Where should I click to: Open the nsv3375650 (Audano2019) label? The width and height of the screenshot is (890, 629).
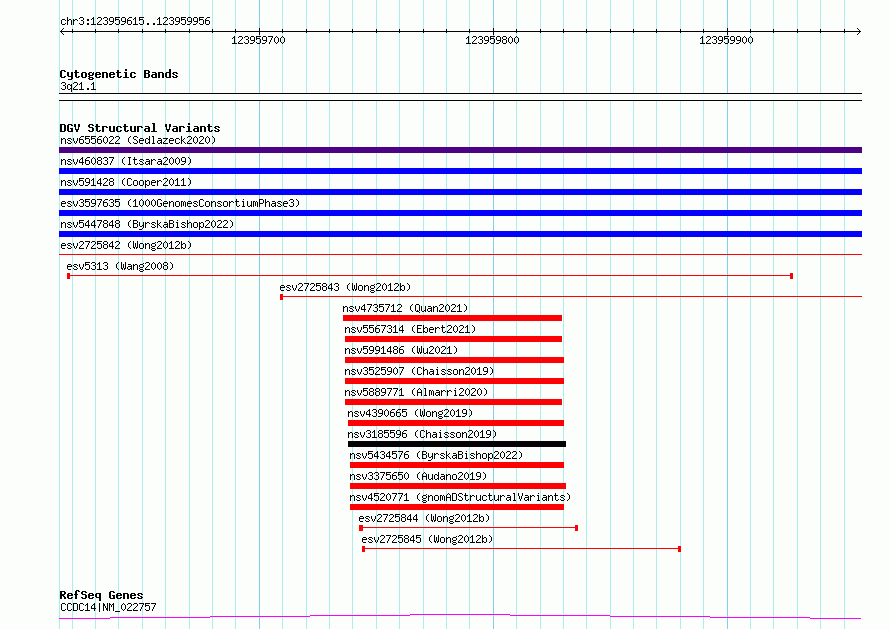point(418,476)
